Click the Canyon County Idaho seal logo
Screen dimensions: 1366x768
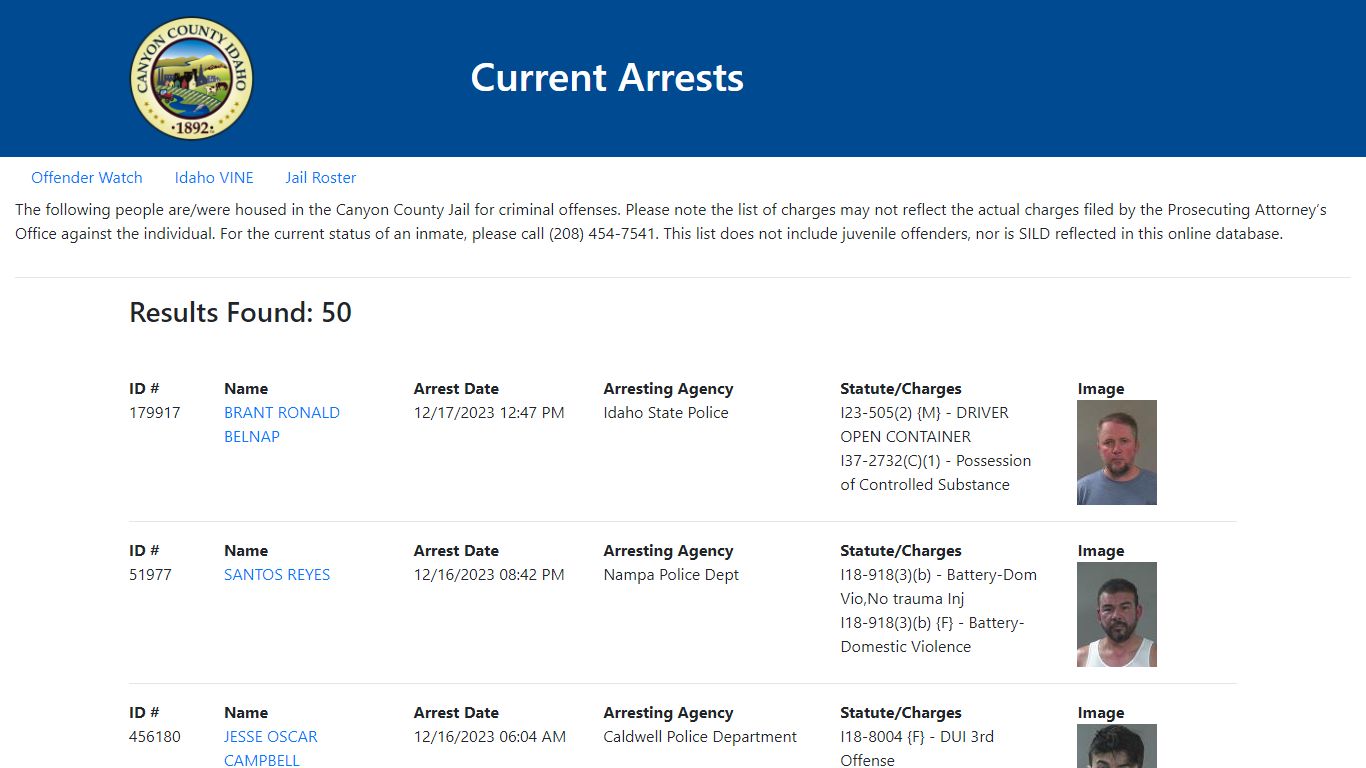pos(192,78)
